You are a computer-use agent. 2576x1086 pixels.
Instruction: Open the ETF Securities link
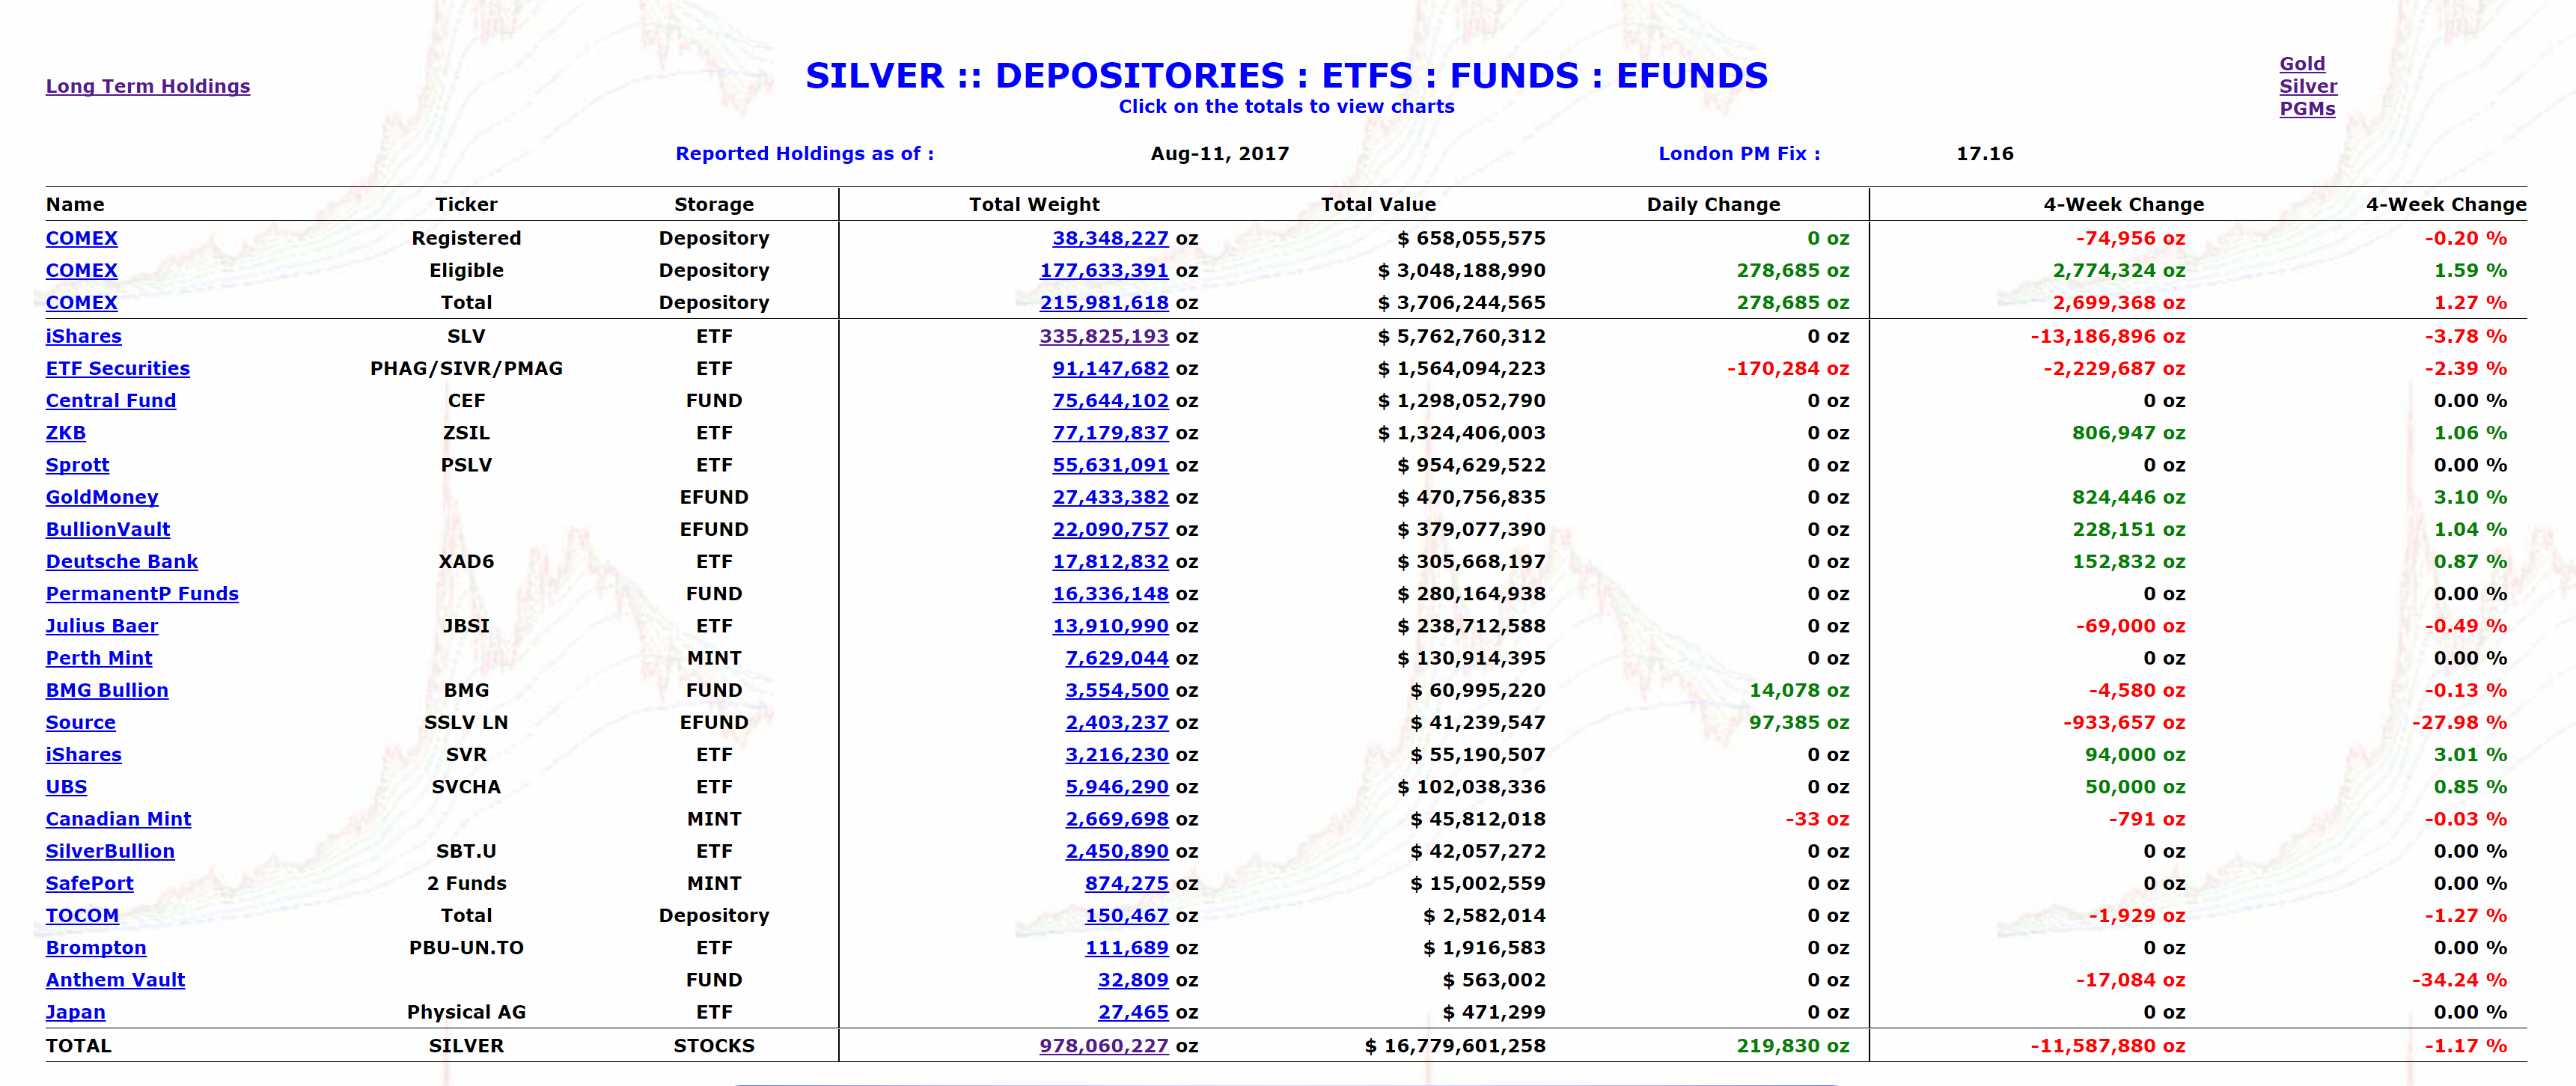tap(118, 368)
